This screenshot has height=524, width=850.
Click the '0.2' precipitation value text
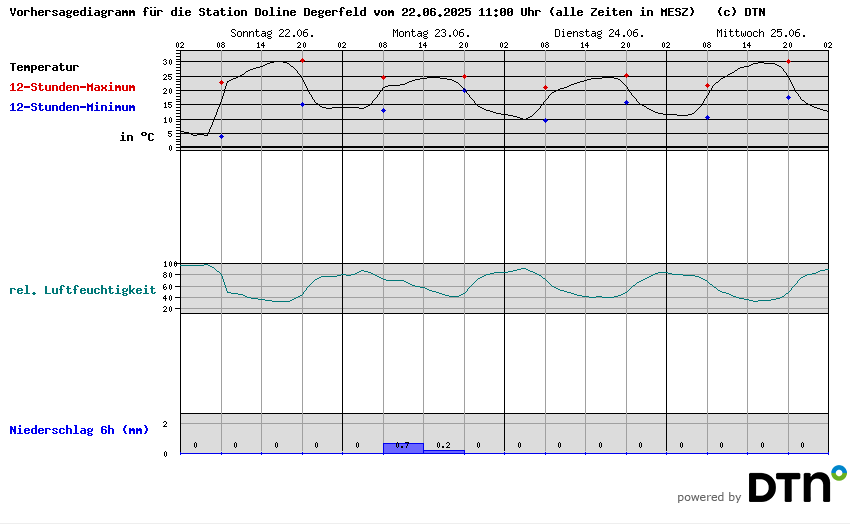click(443, 445)
